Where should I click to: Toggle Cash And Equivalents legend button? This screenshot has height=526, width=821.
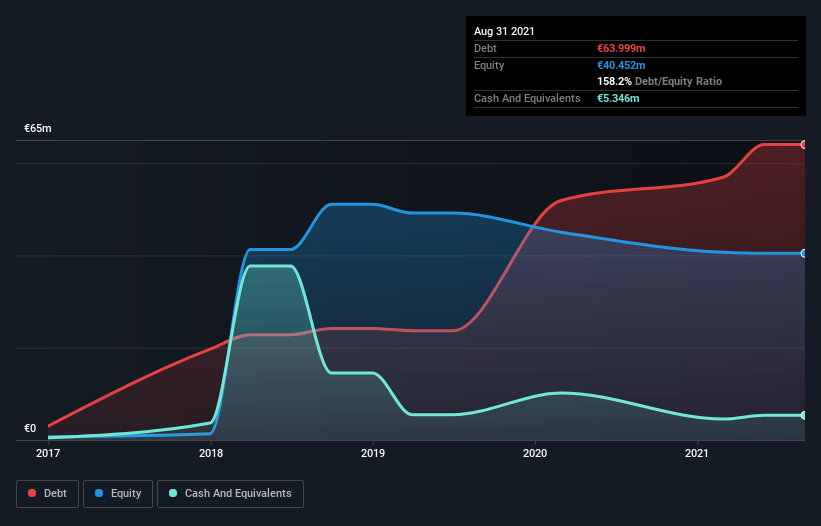(230, 494)
